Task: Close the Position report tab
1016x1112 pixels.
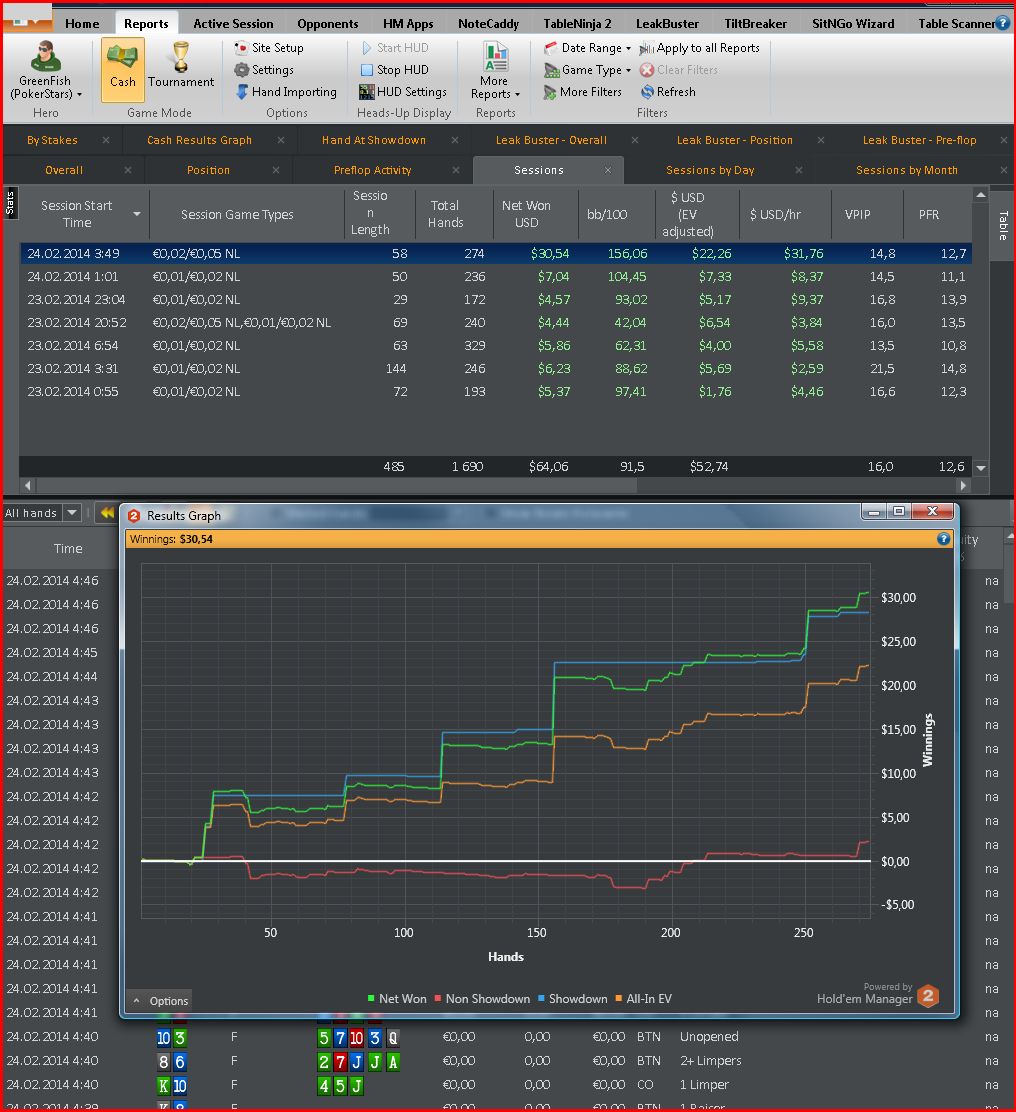Action: [276, 170]
